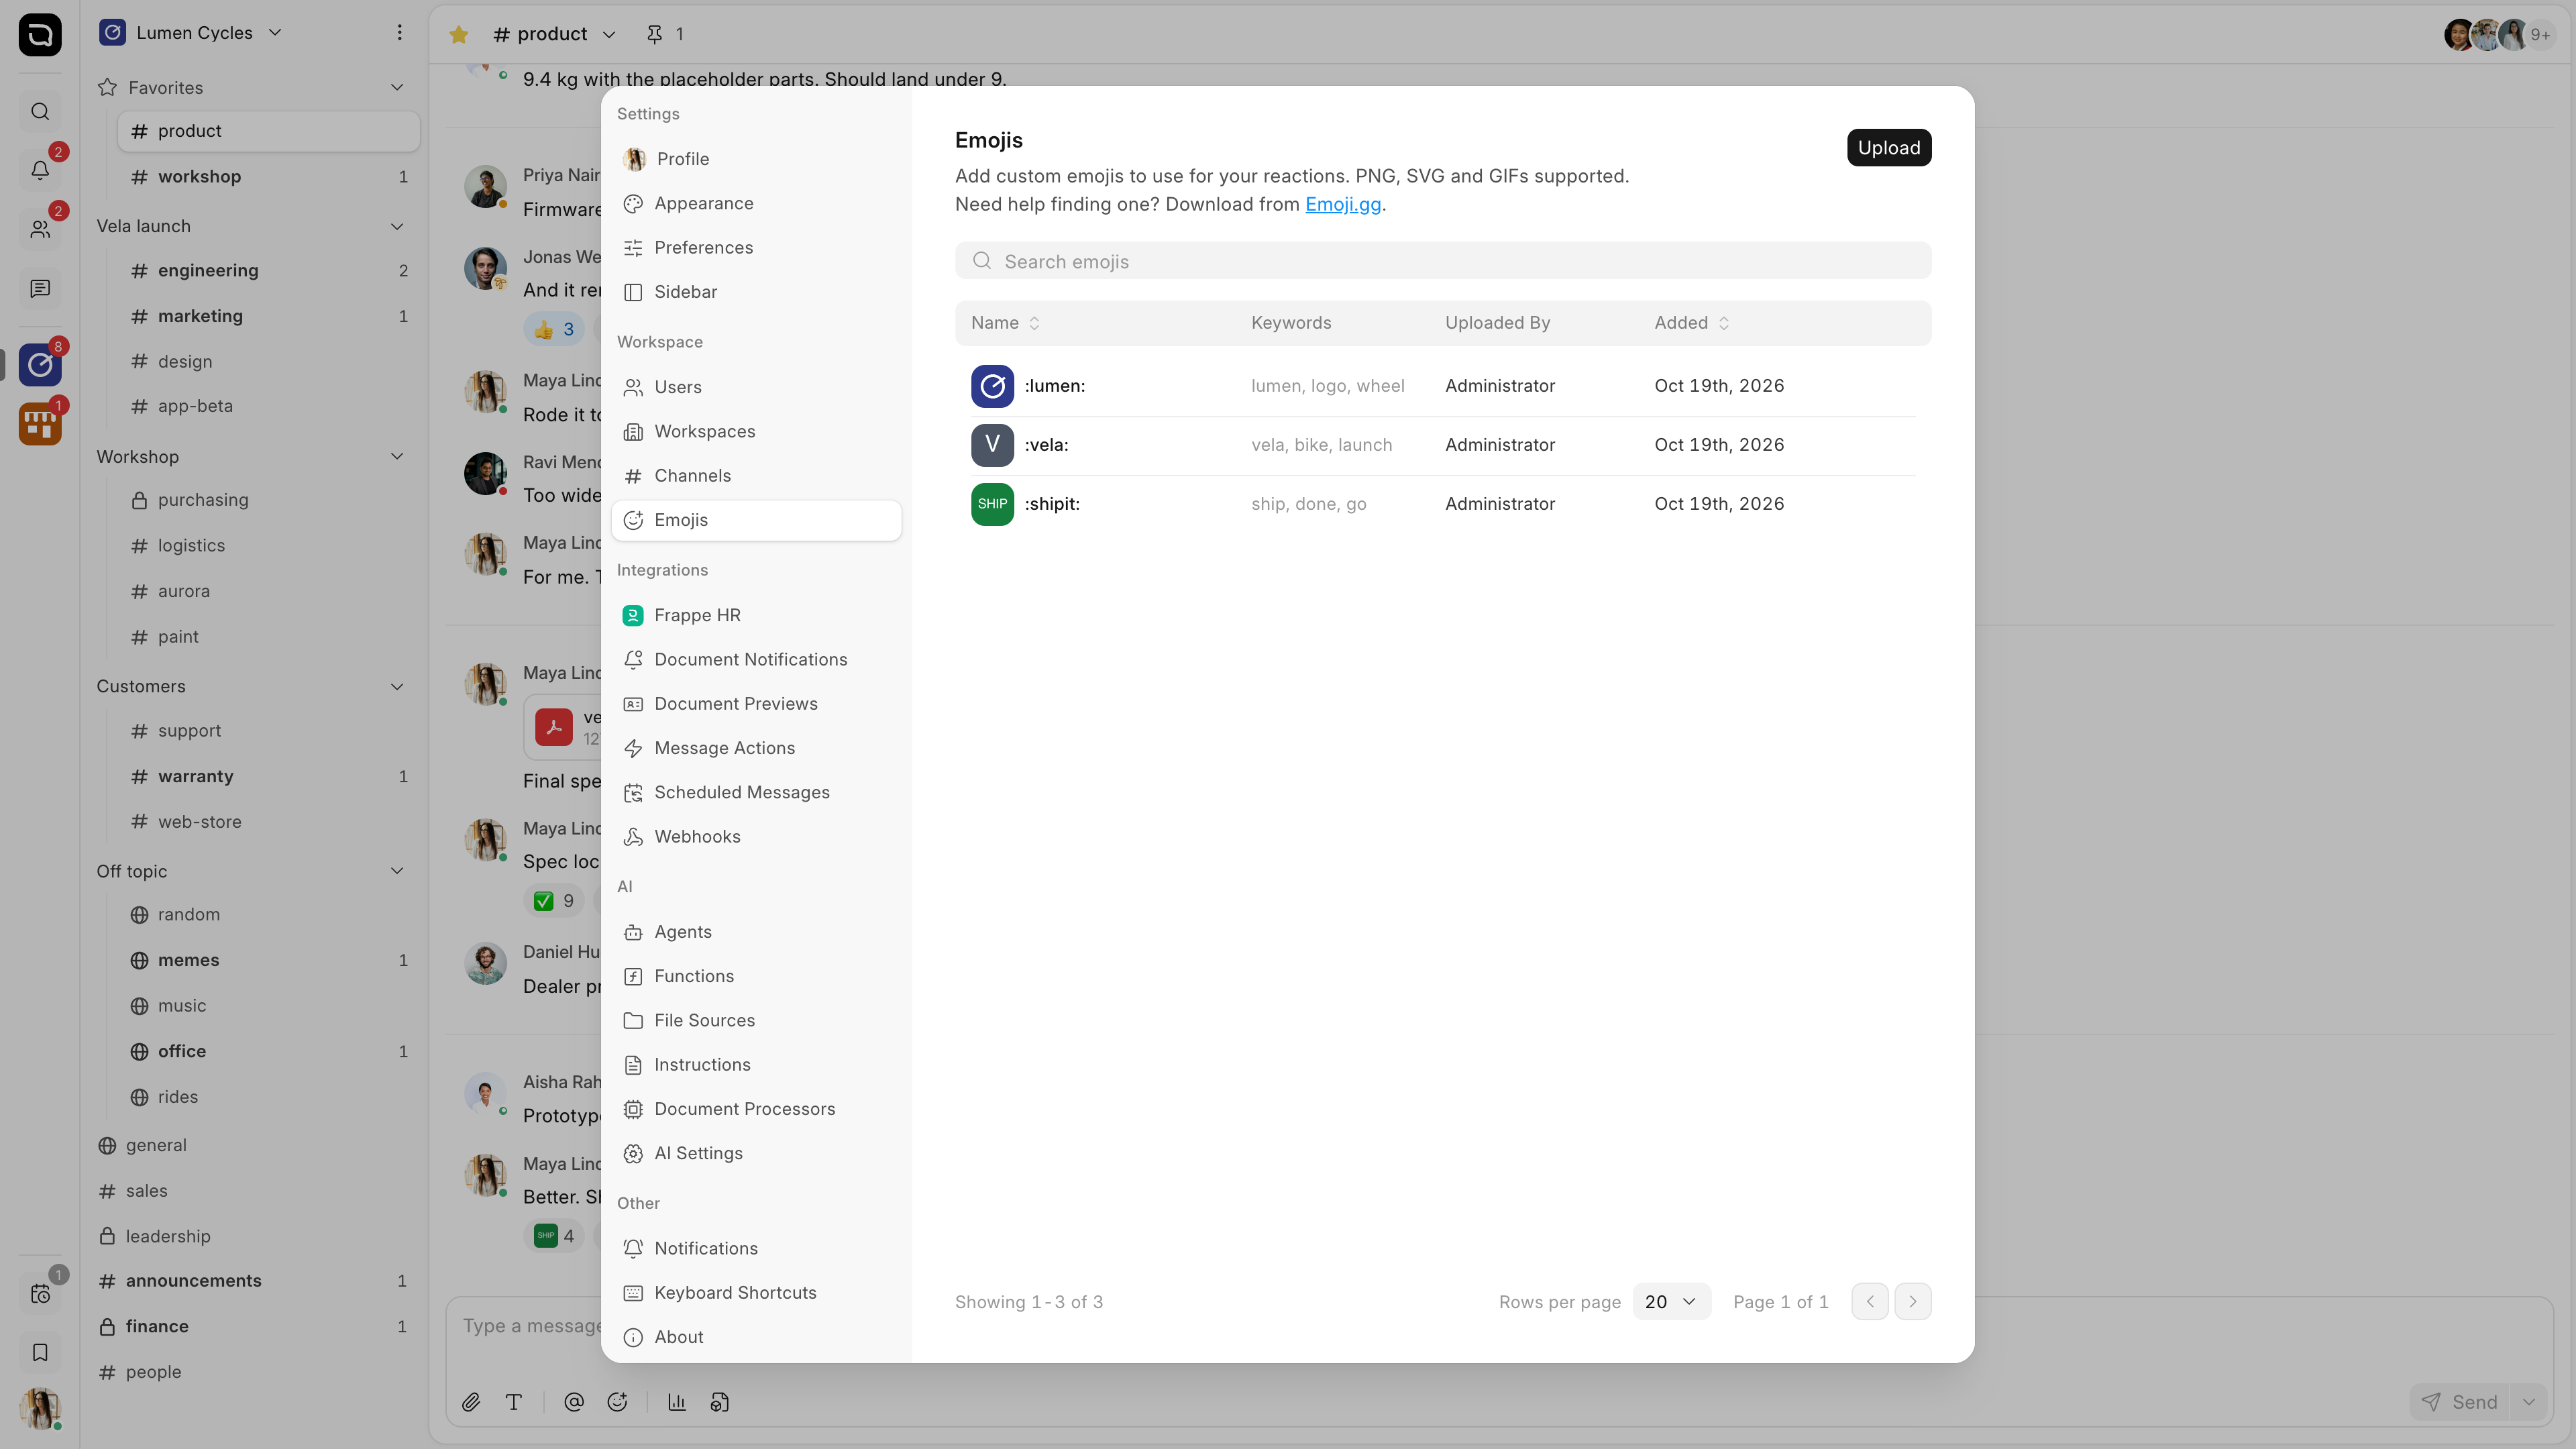
Task: Open Keyboard Shortcuts settings
Action: click(x=756, y=1293)
